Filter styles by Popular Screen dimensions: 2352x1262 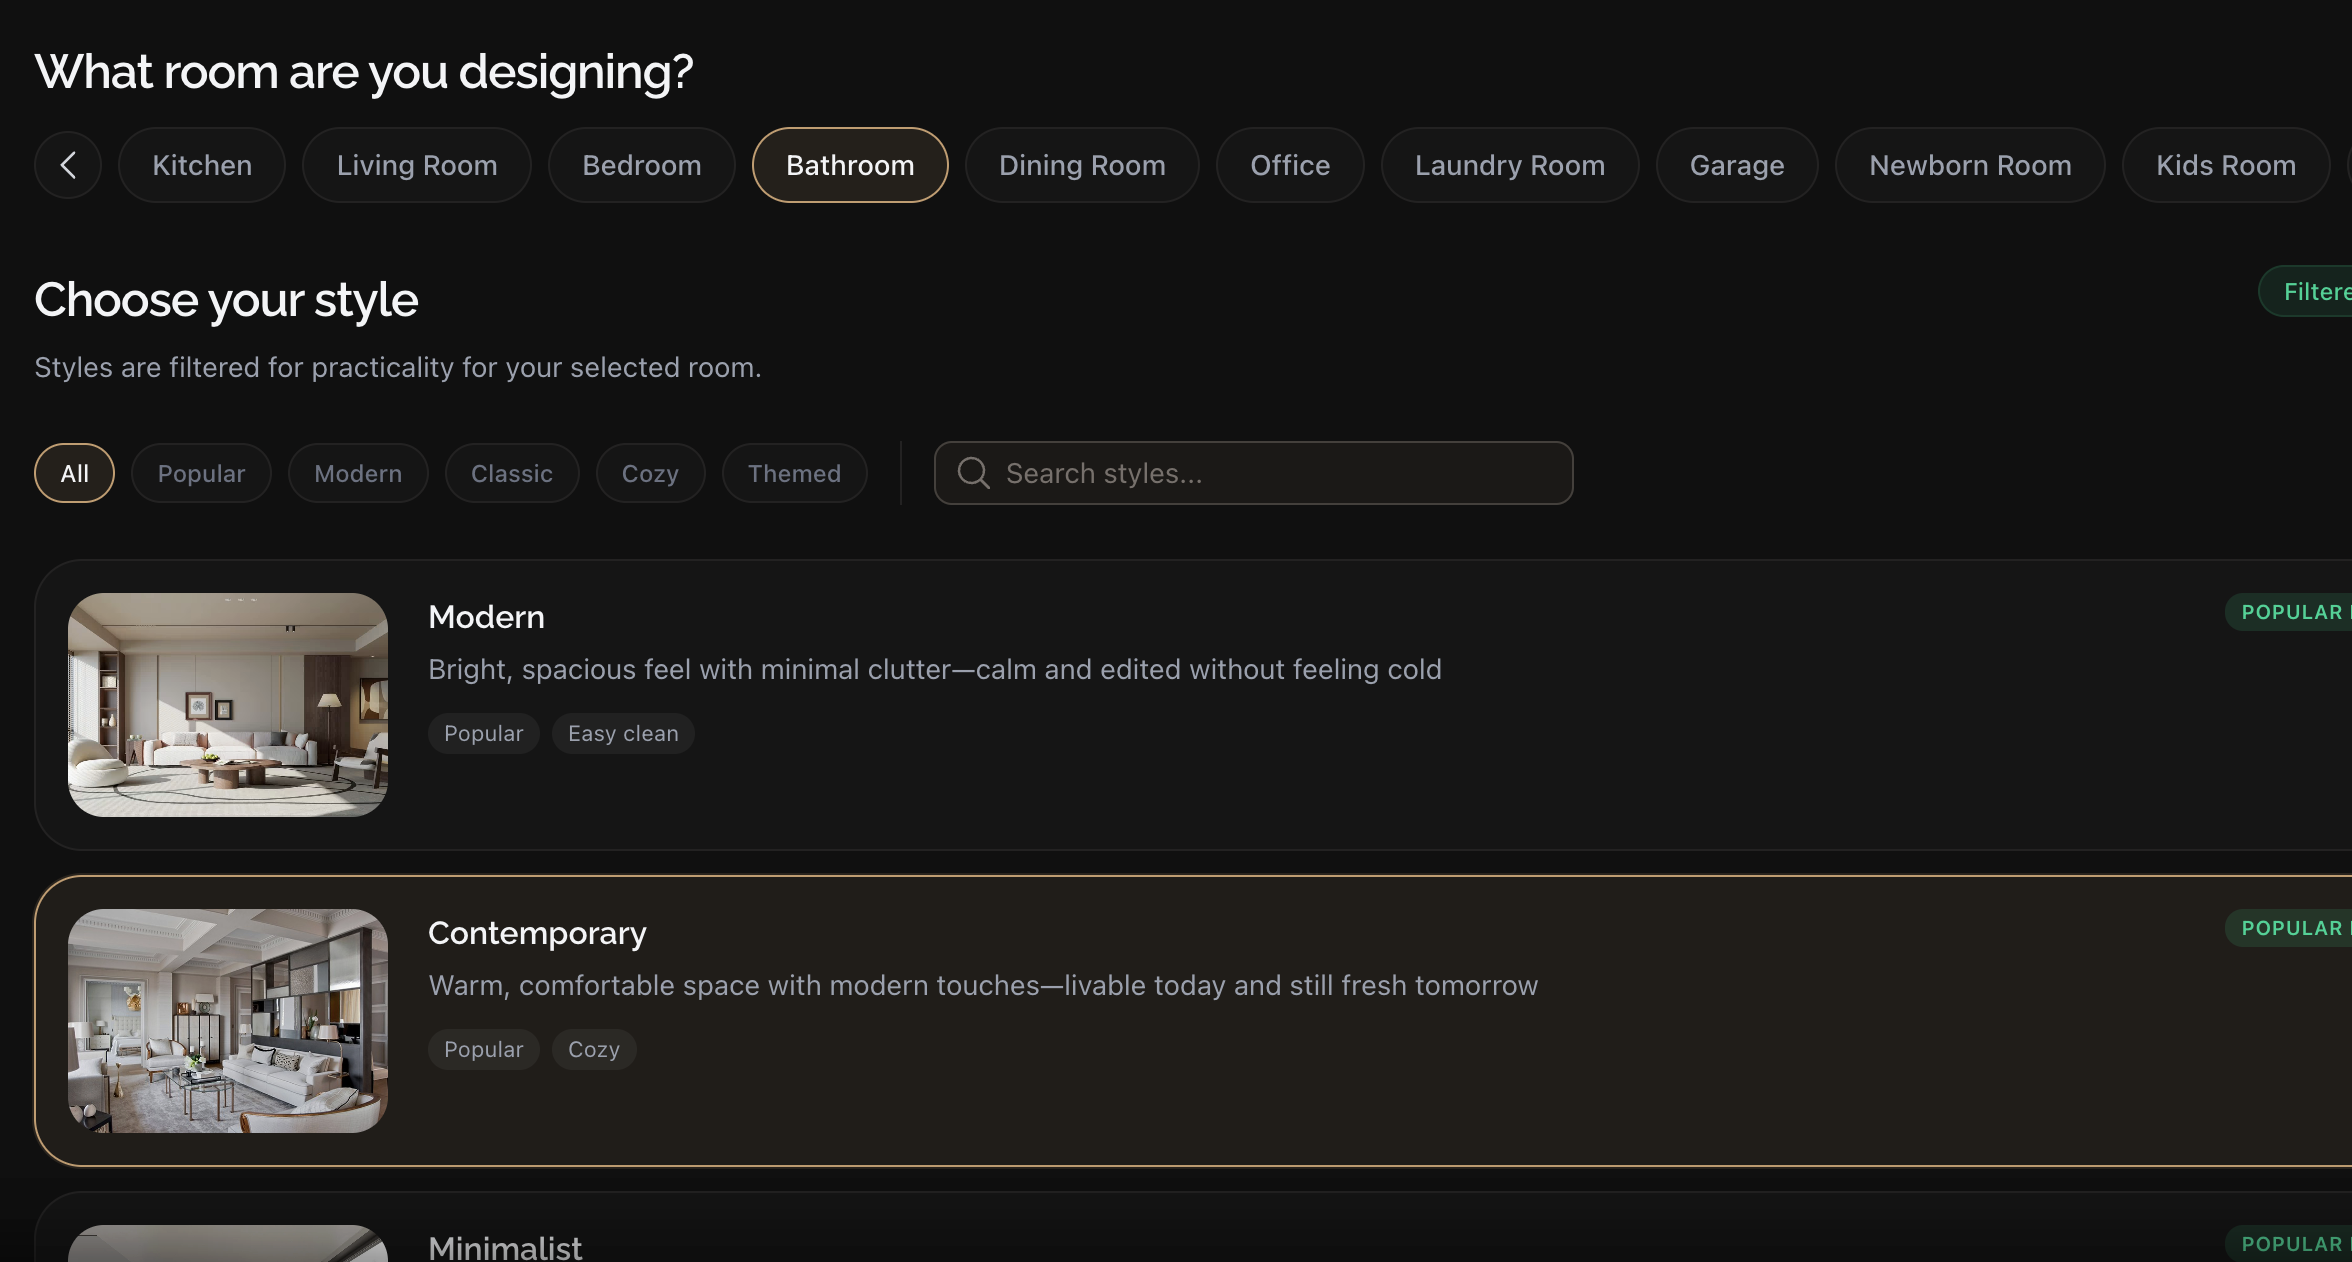click(x=201, y=473)
